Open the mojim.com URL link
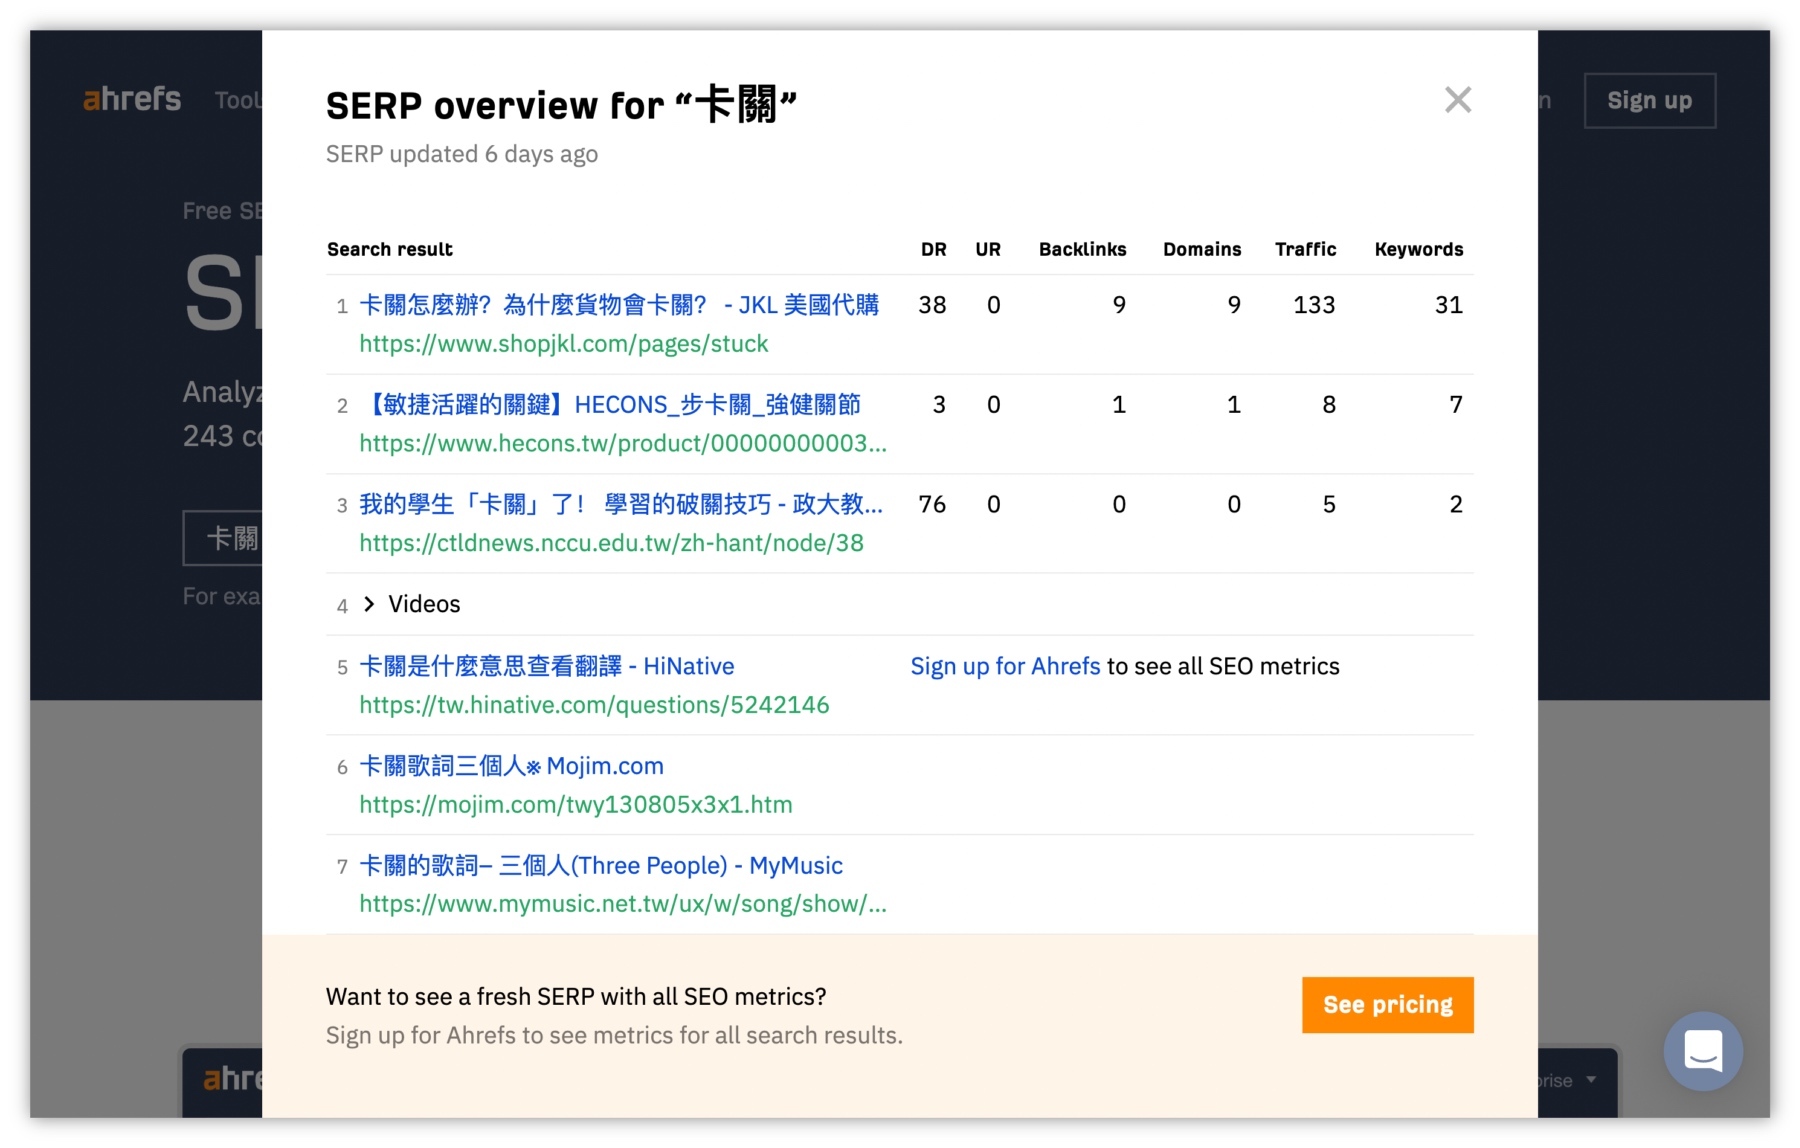The height and width of the screenshot is (1148, 1800). click(575, 805)
